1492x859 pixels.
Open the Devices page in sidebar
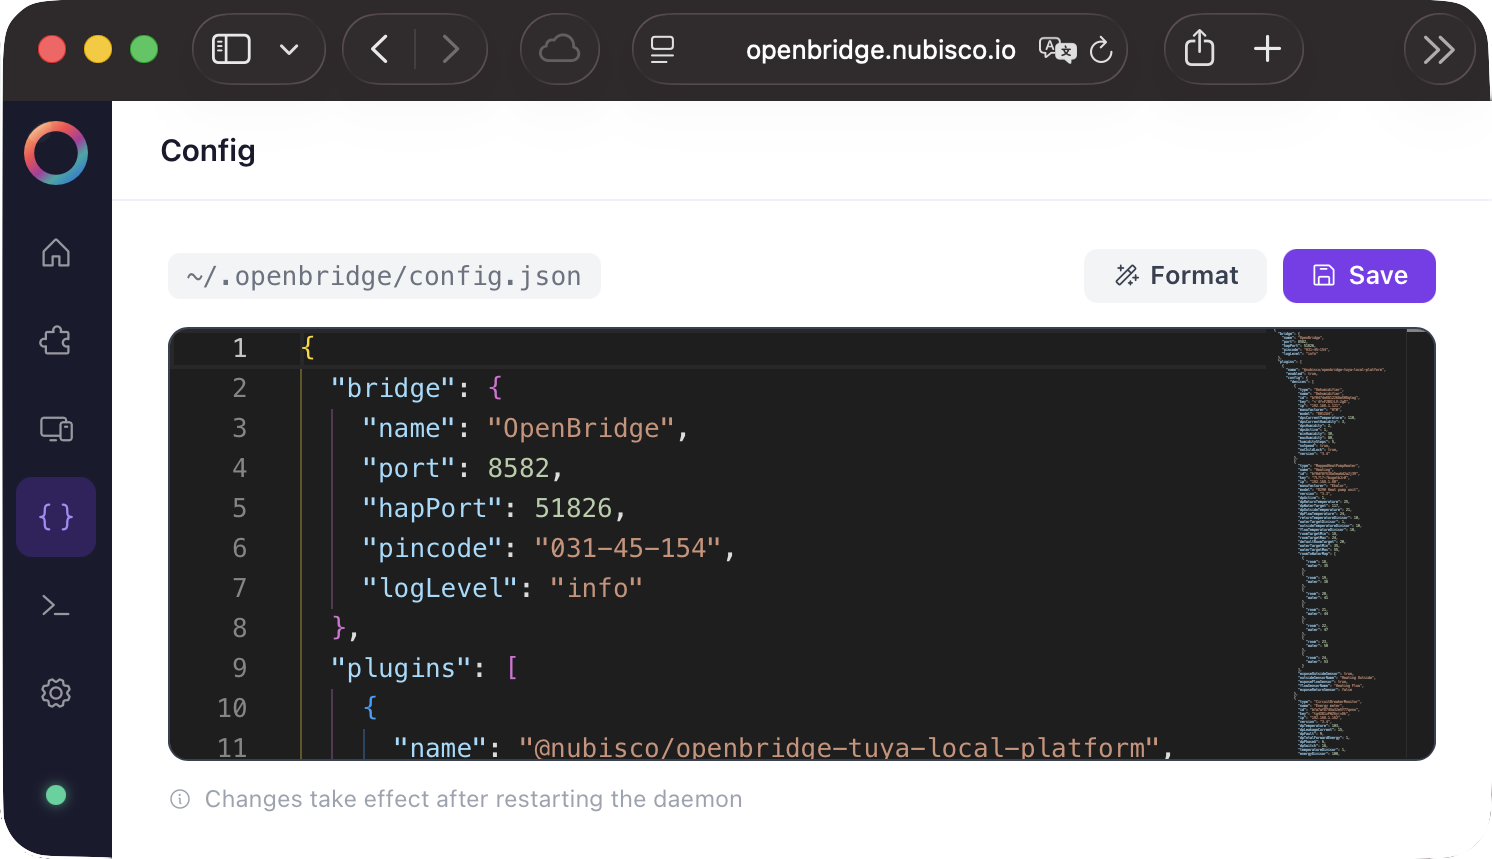click(56, 429)
